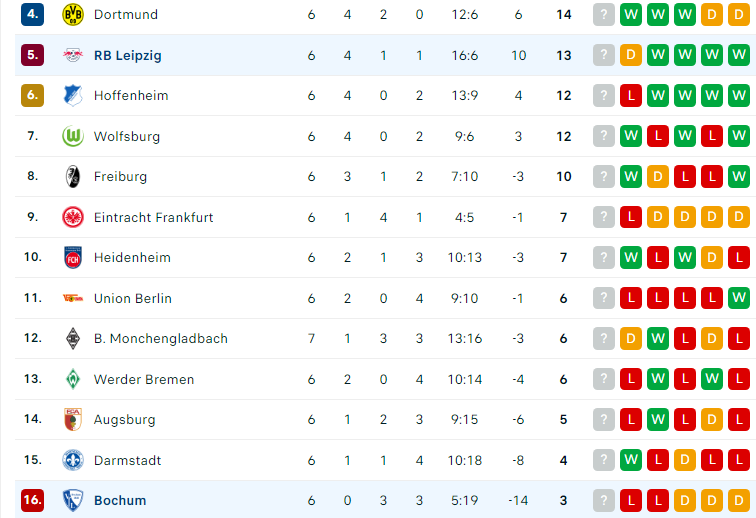Click the Dortmund BVB club logo

(x=73, y=14)
